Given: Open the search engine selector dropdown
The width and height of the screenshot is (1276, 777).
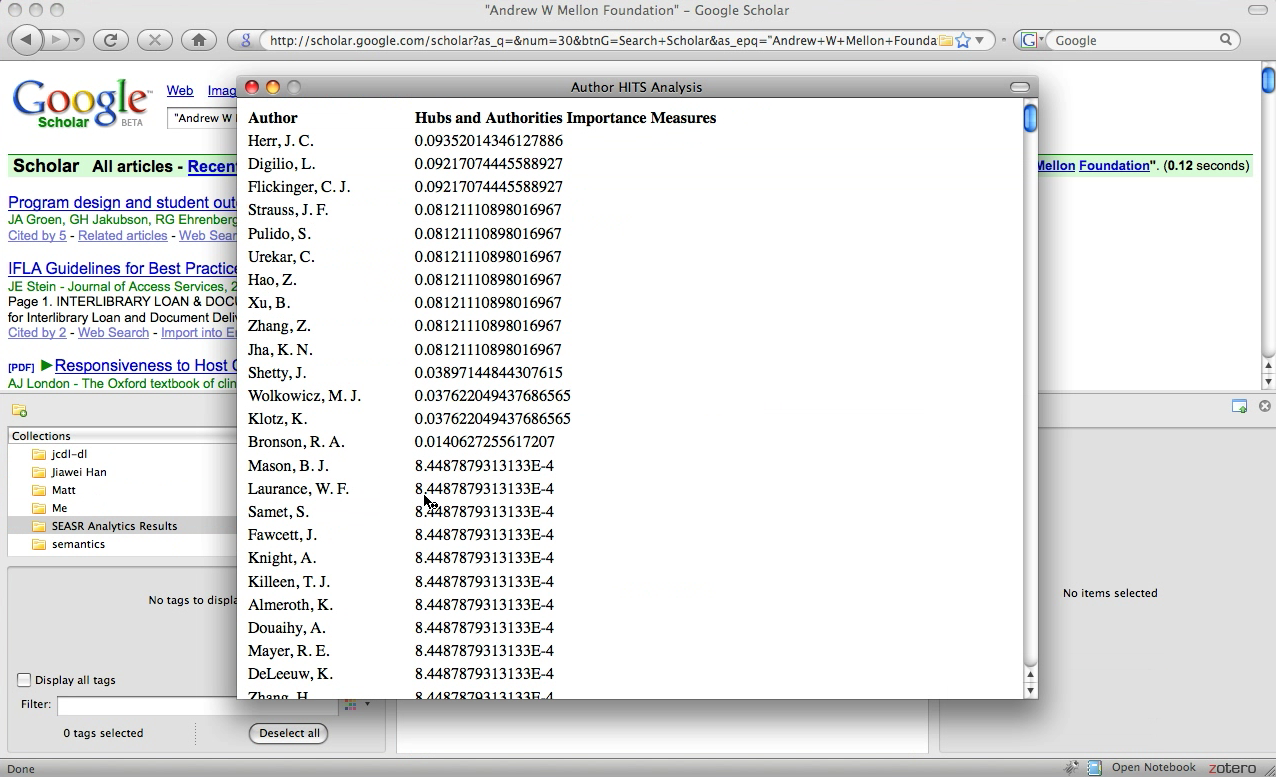Looking at the screenshot, I should pos(1033,41).
